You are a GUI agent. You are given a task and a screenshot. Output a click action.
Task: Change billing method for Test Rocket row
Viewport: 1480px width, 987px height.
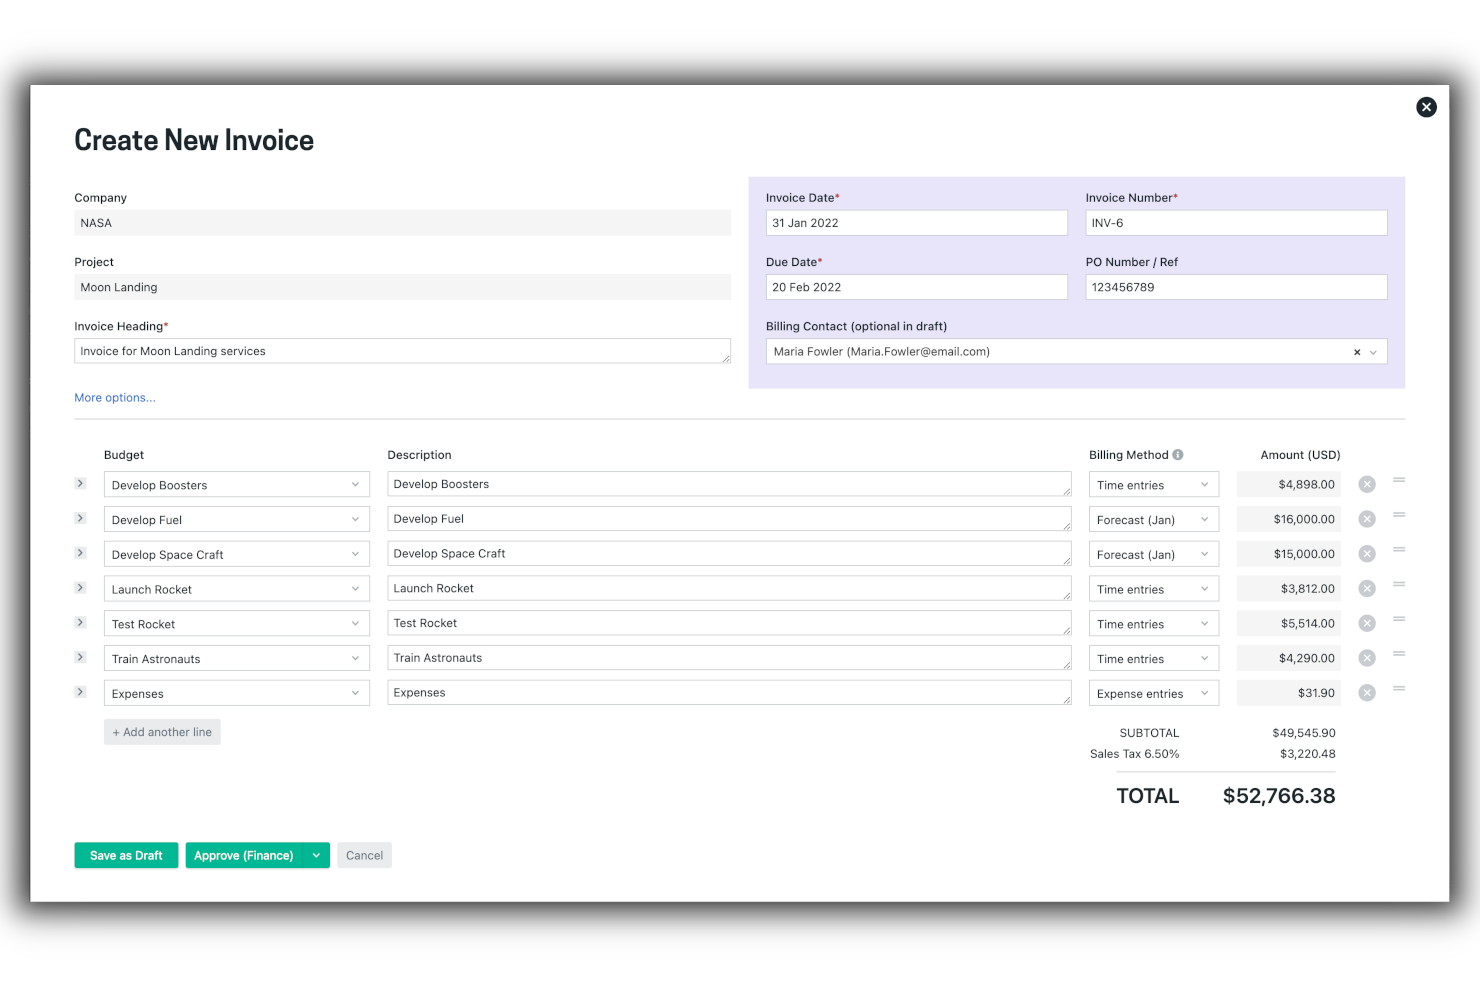tap(1154, 624)
